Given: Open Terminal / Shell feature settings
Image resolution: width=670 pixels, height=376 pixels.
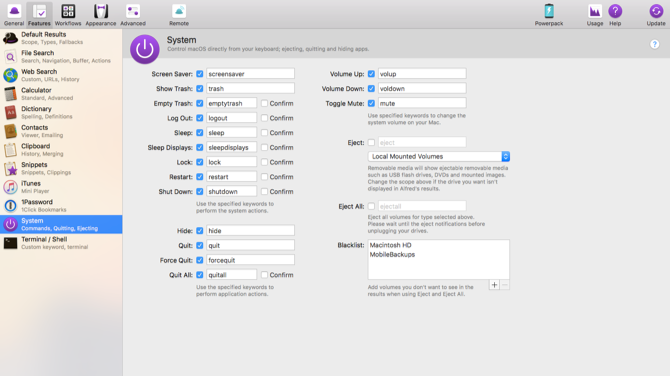Looking at the screenshot, I should pos(61,243).
